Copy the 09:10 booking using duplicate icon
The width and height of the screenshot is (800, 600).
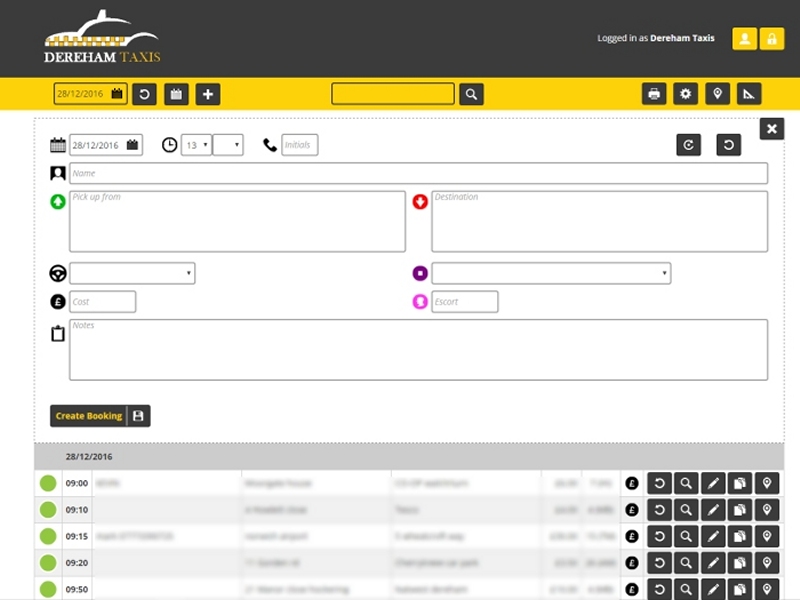pos(740,510)
